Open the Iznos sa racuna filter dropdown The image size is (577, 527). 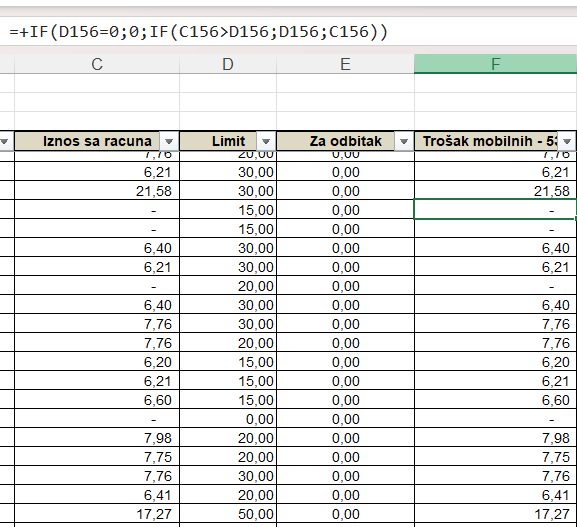[169, 141]
